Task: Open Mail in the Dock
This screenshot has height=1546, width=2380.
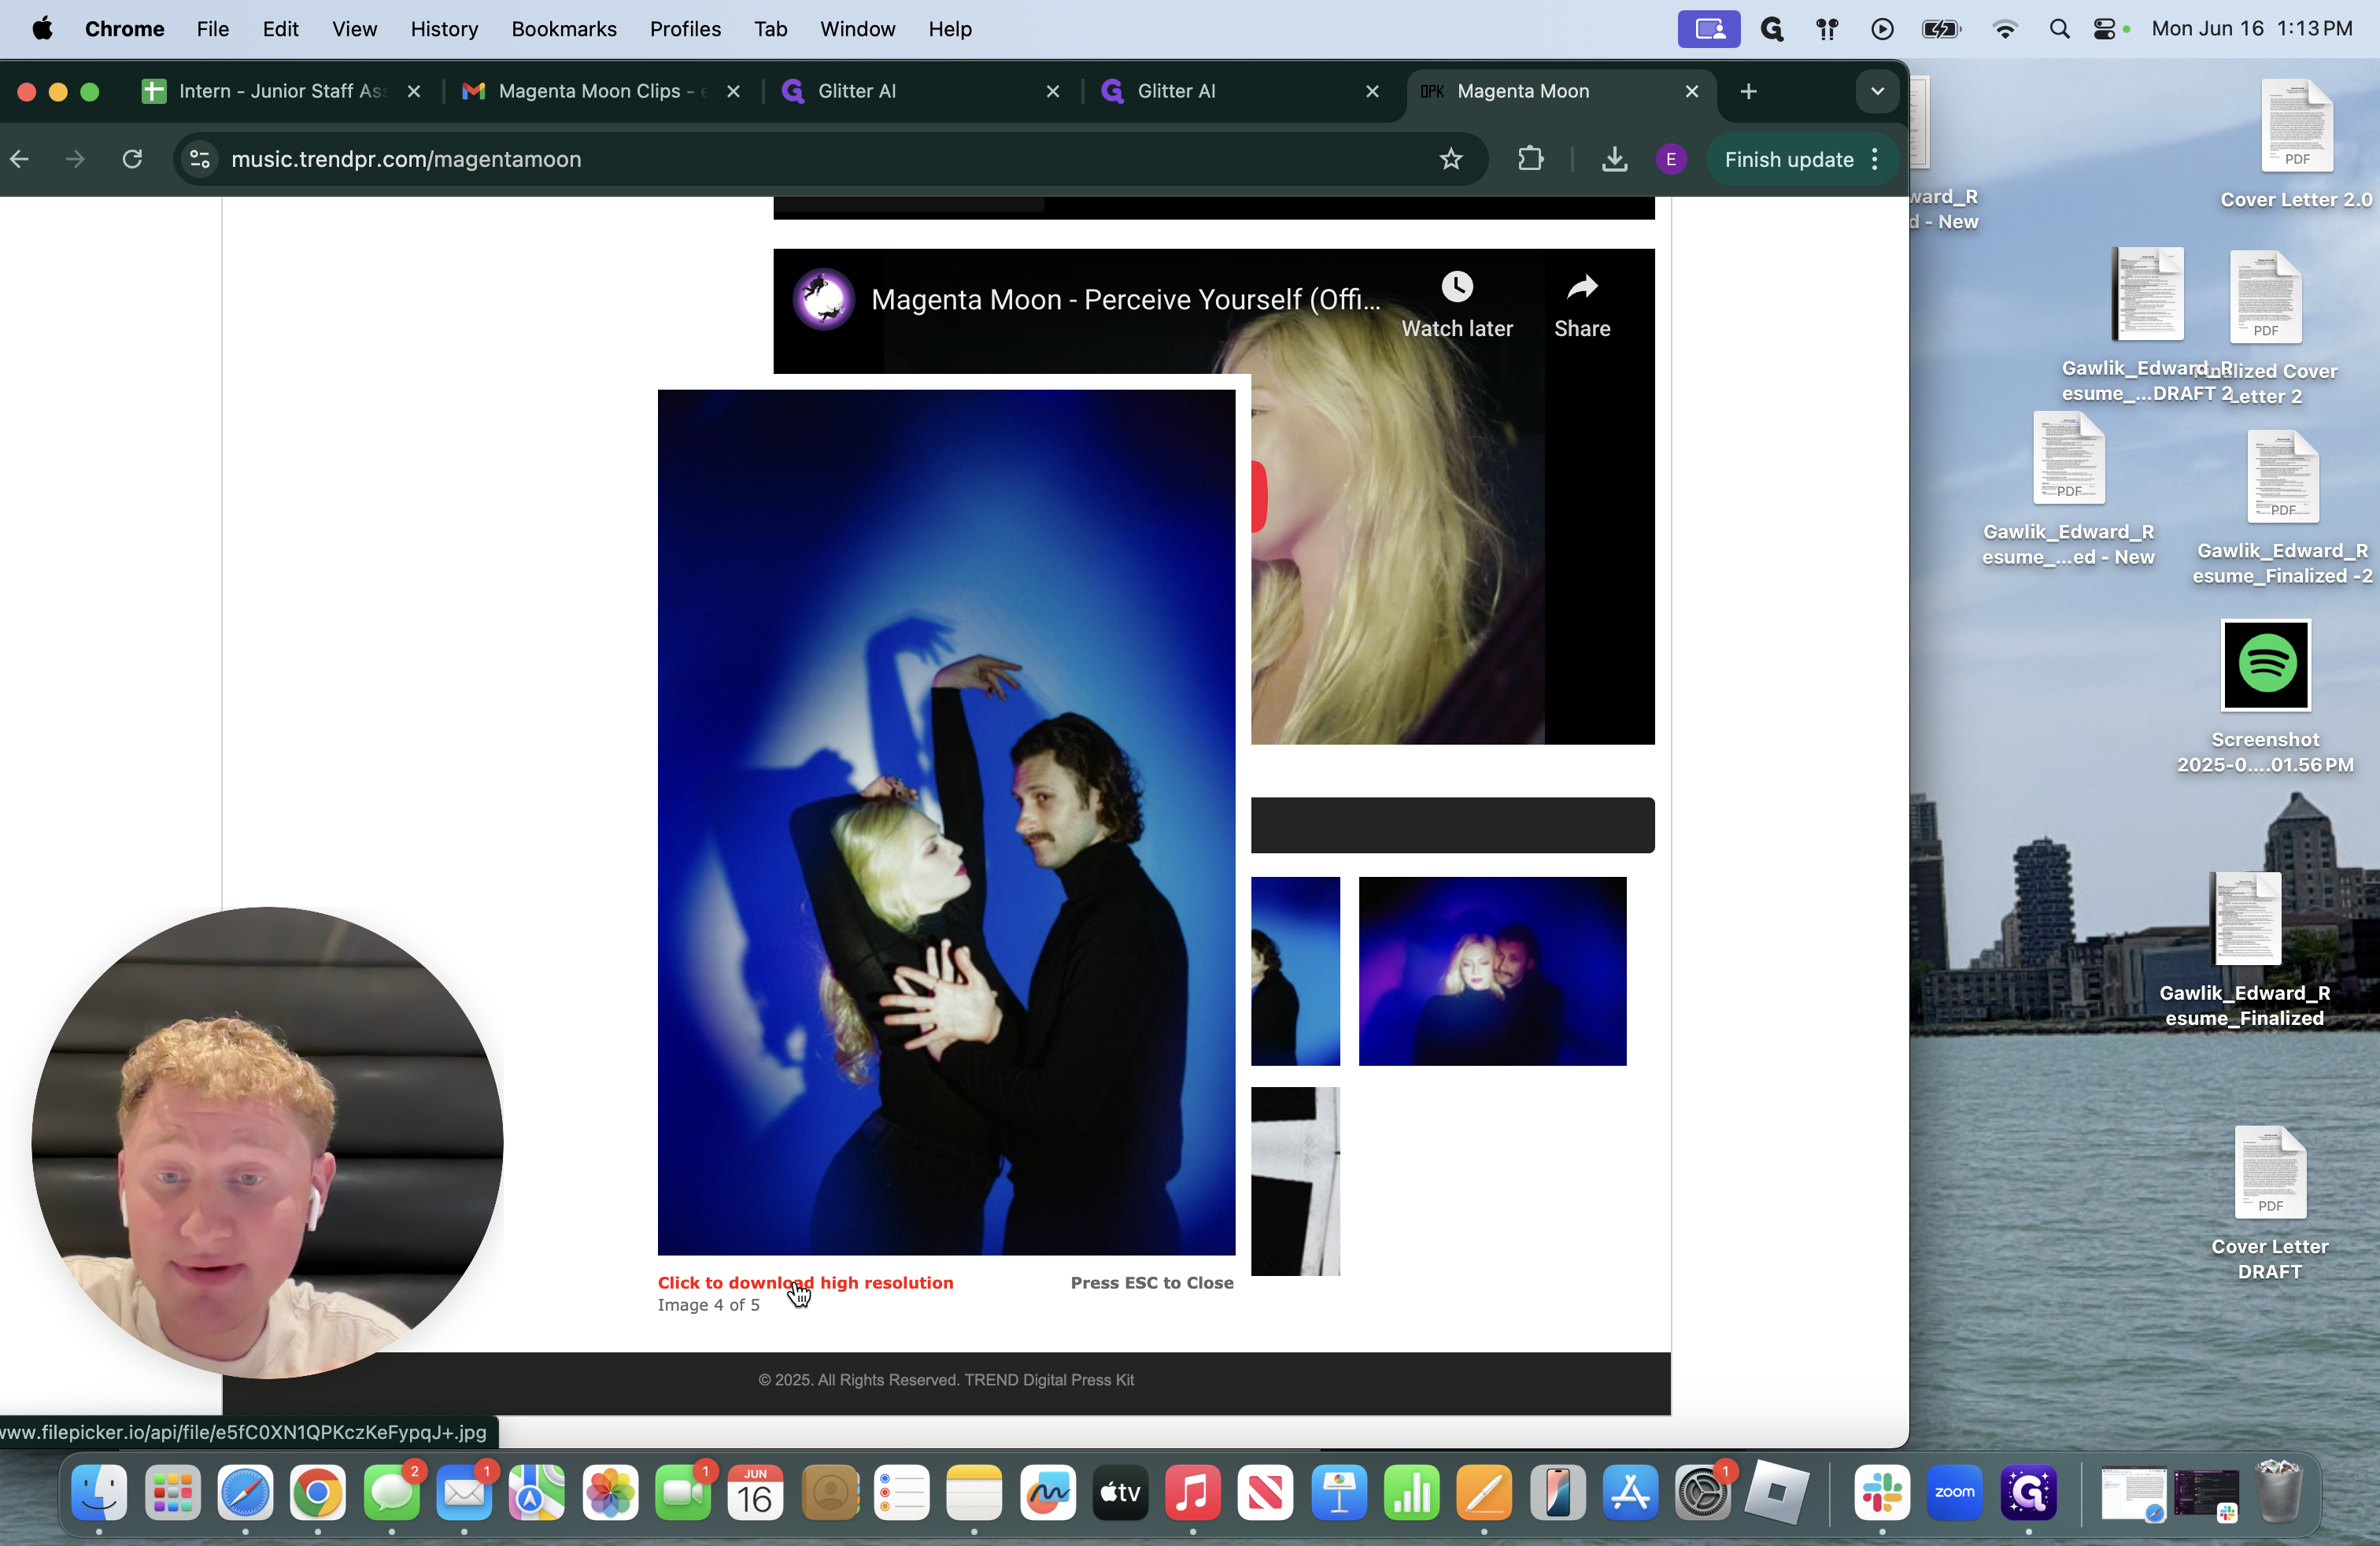Action: tap(464, 1493)
